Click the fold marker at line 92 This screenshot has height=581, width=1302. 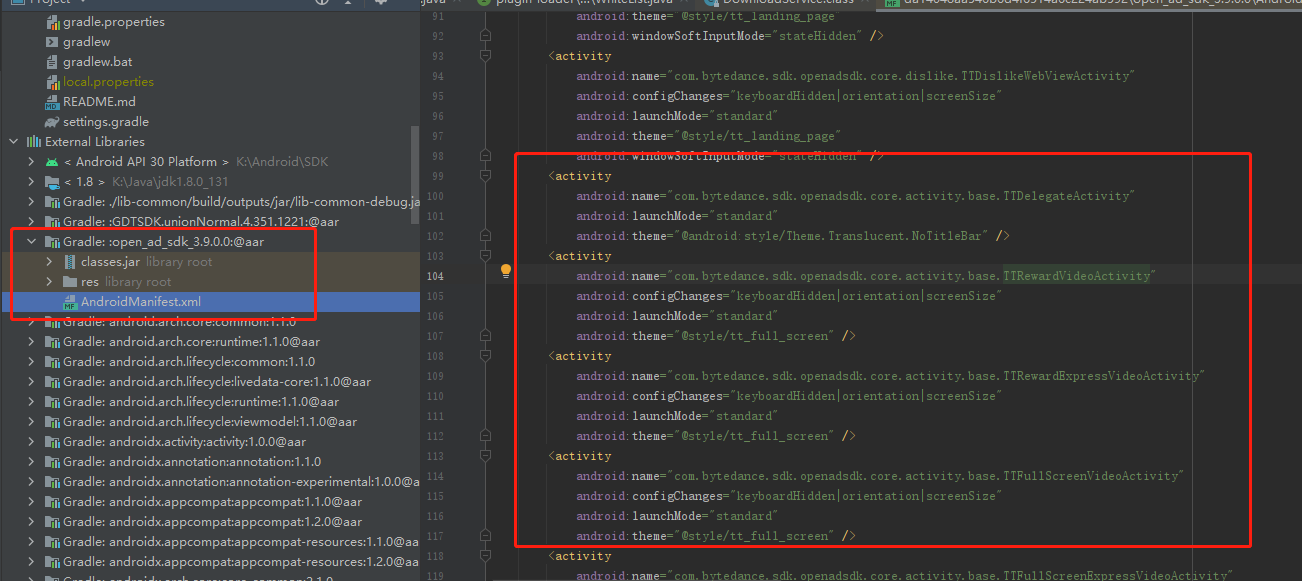pos(485,36)
